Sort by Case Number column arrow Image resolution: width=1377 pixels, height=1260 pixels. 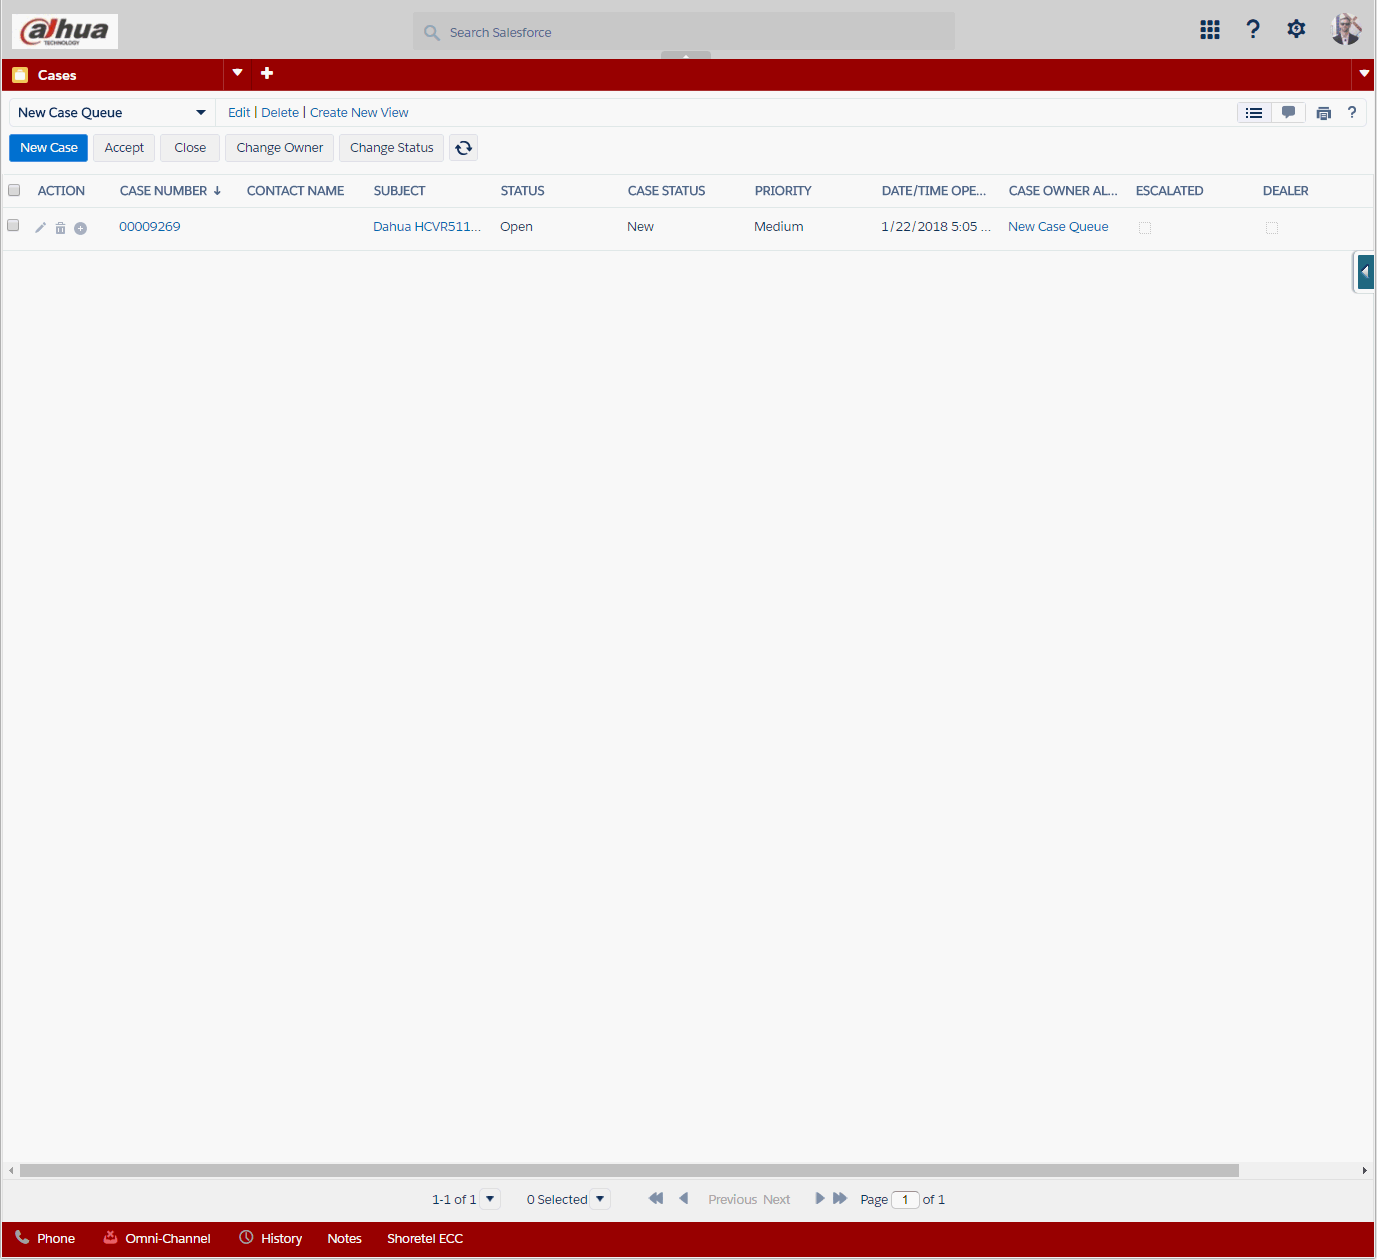pyautogui.click(x=217, y=191)
